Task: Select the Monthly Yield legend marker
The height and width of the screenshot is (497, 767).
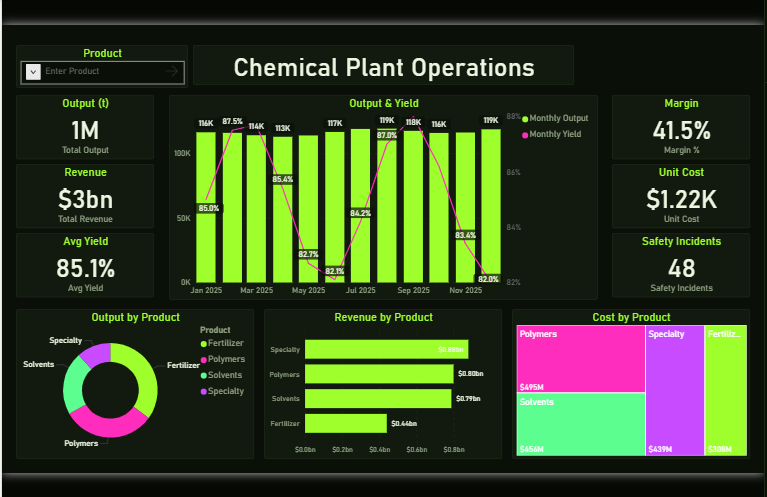Action: (525, 135)
